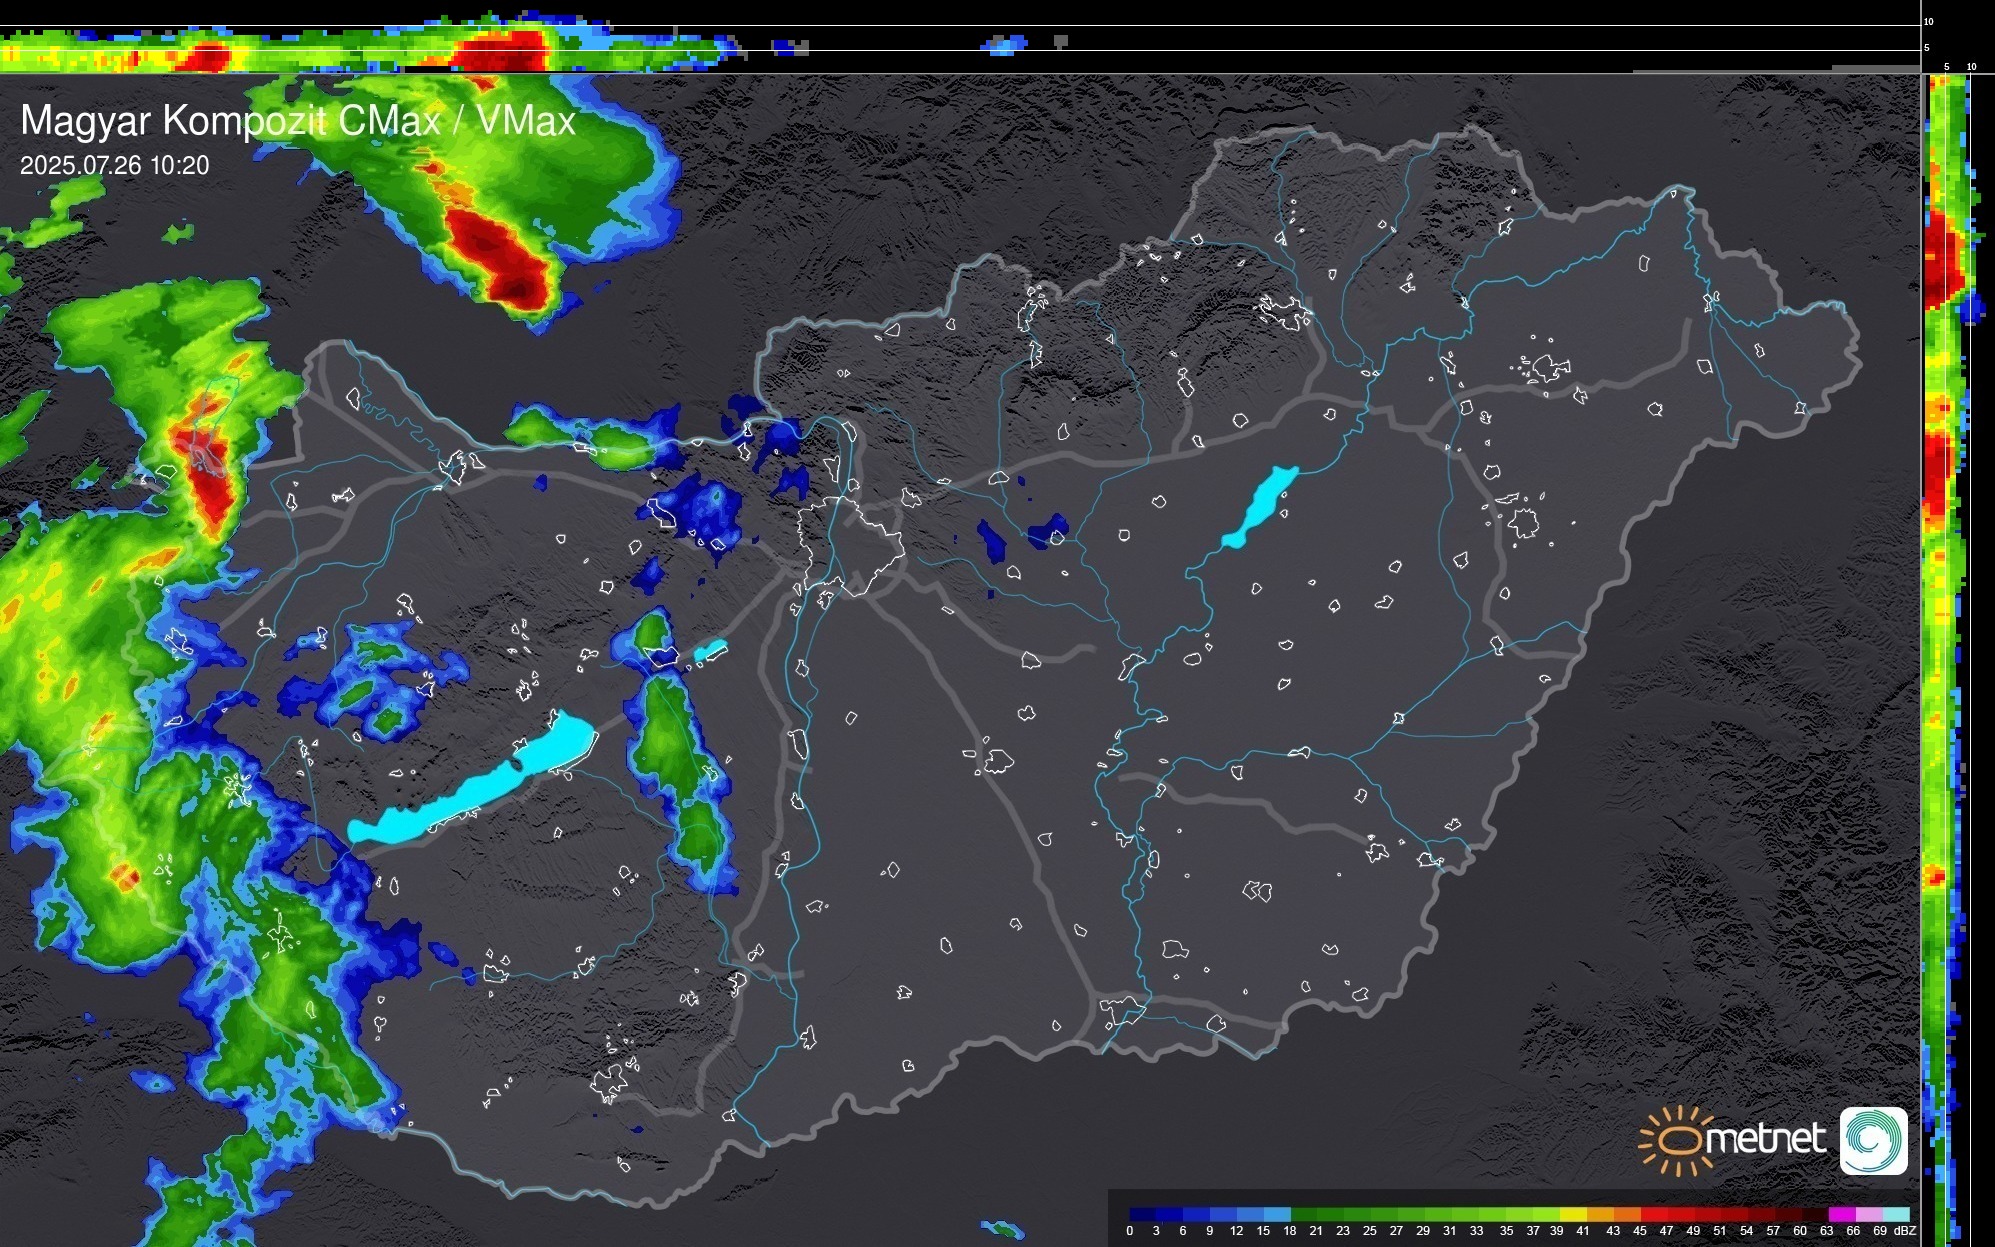Click the Magyar Kompozit CMax / VMax title

point(298,121)
